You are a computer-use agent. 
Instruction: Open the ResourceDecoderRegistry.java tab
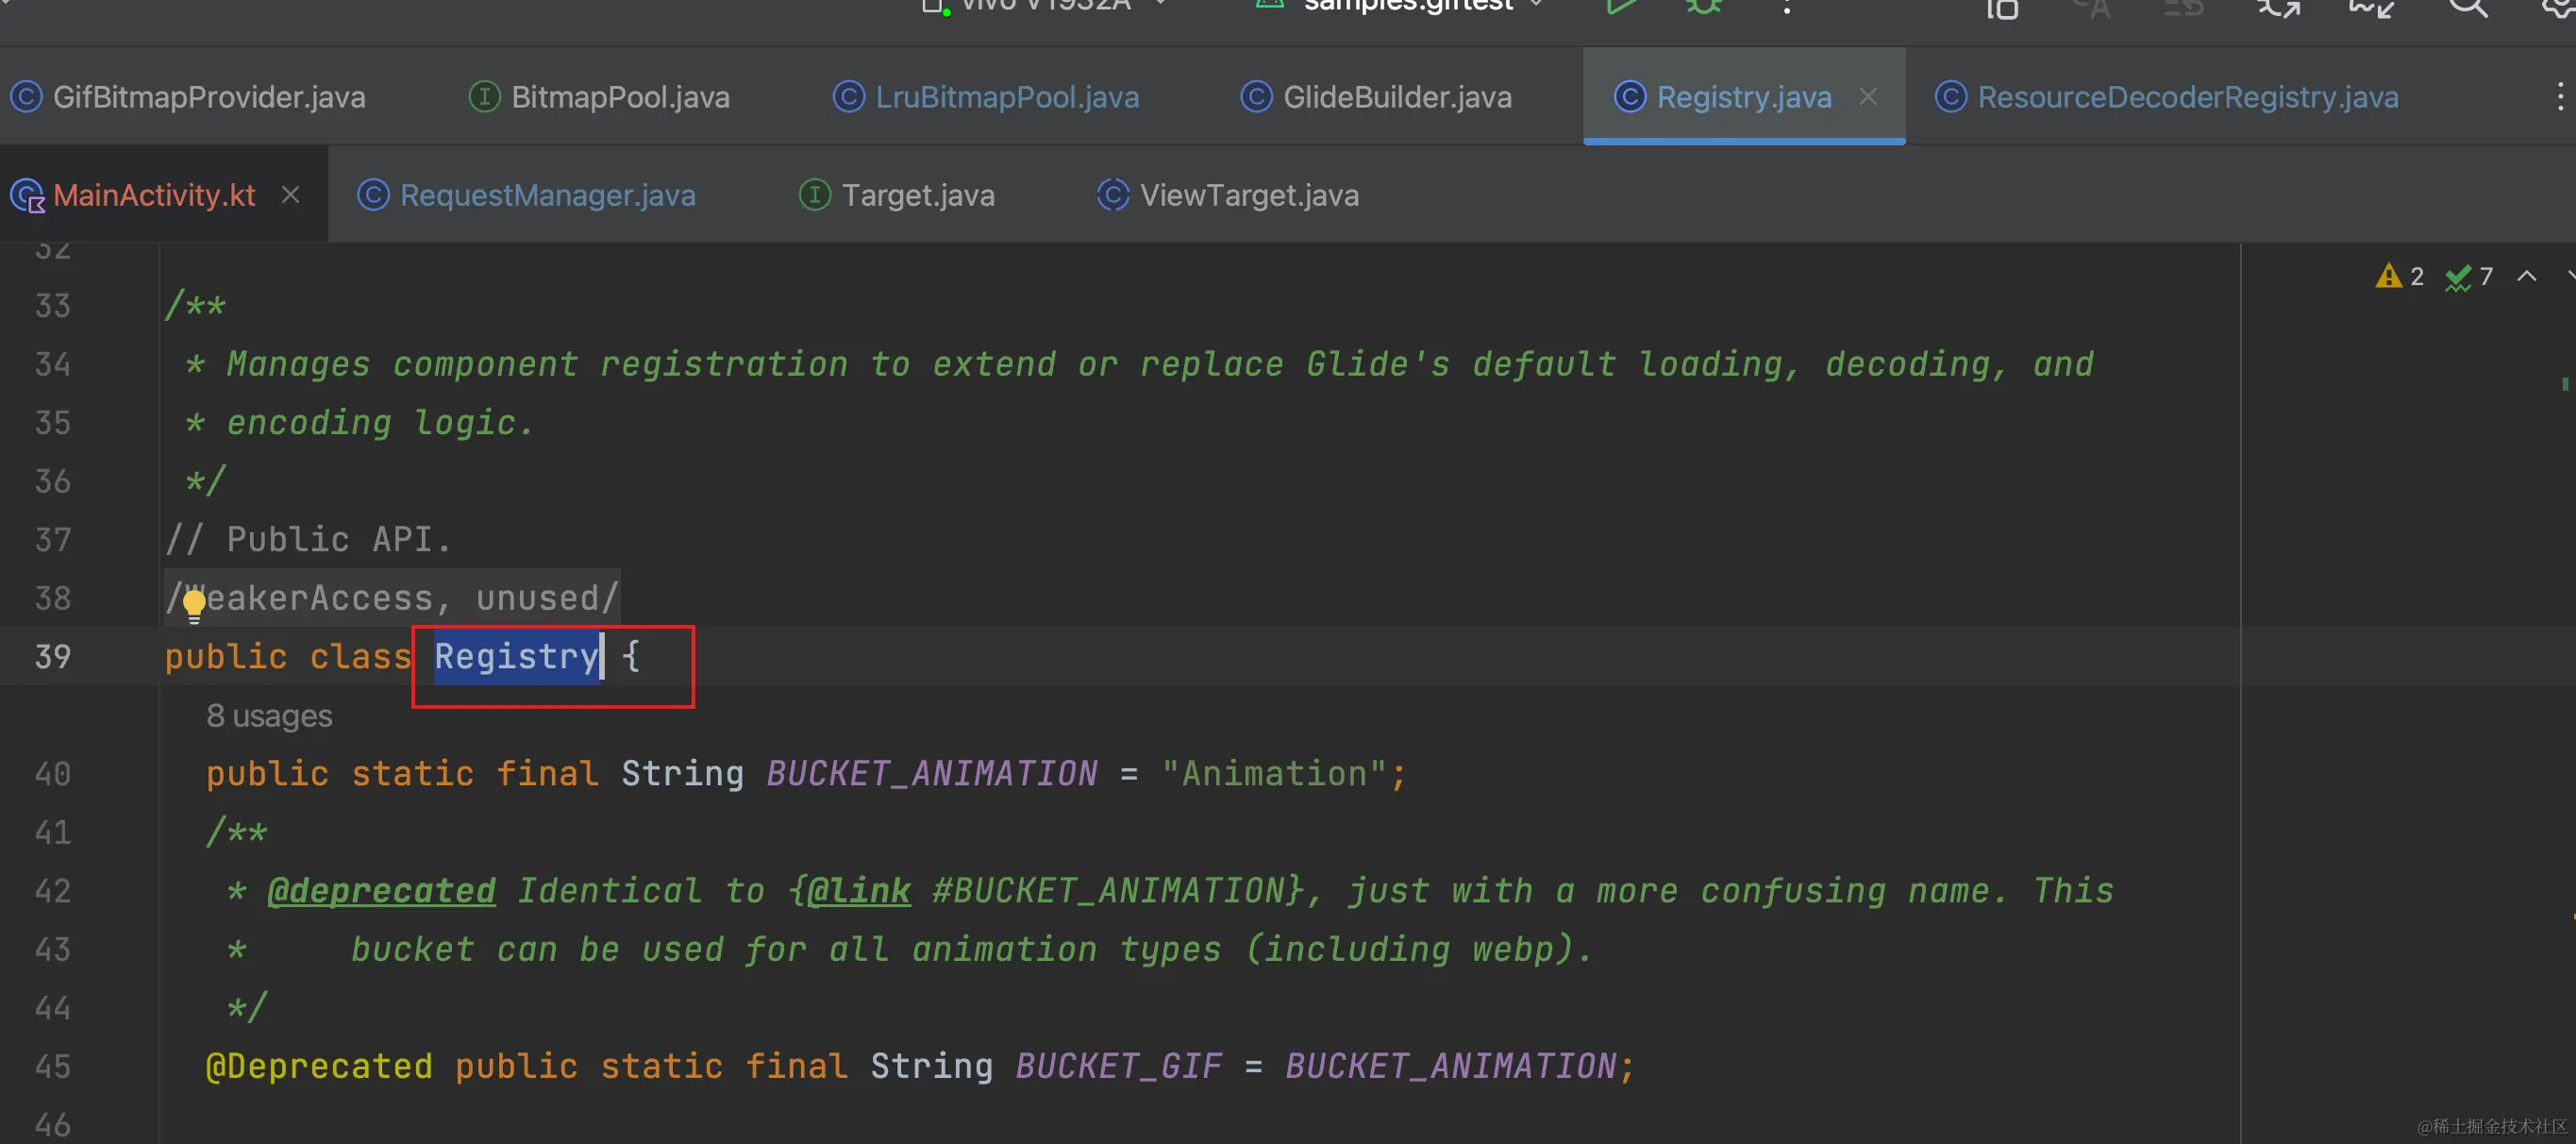(x=2166, y=97)
